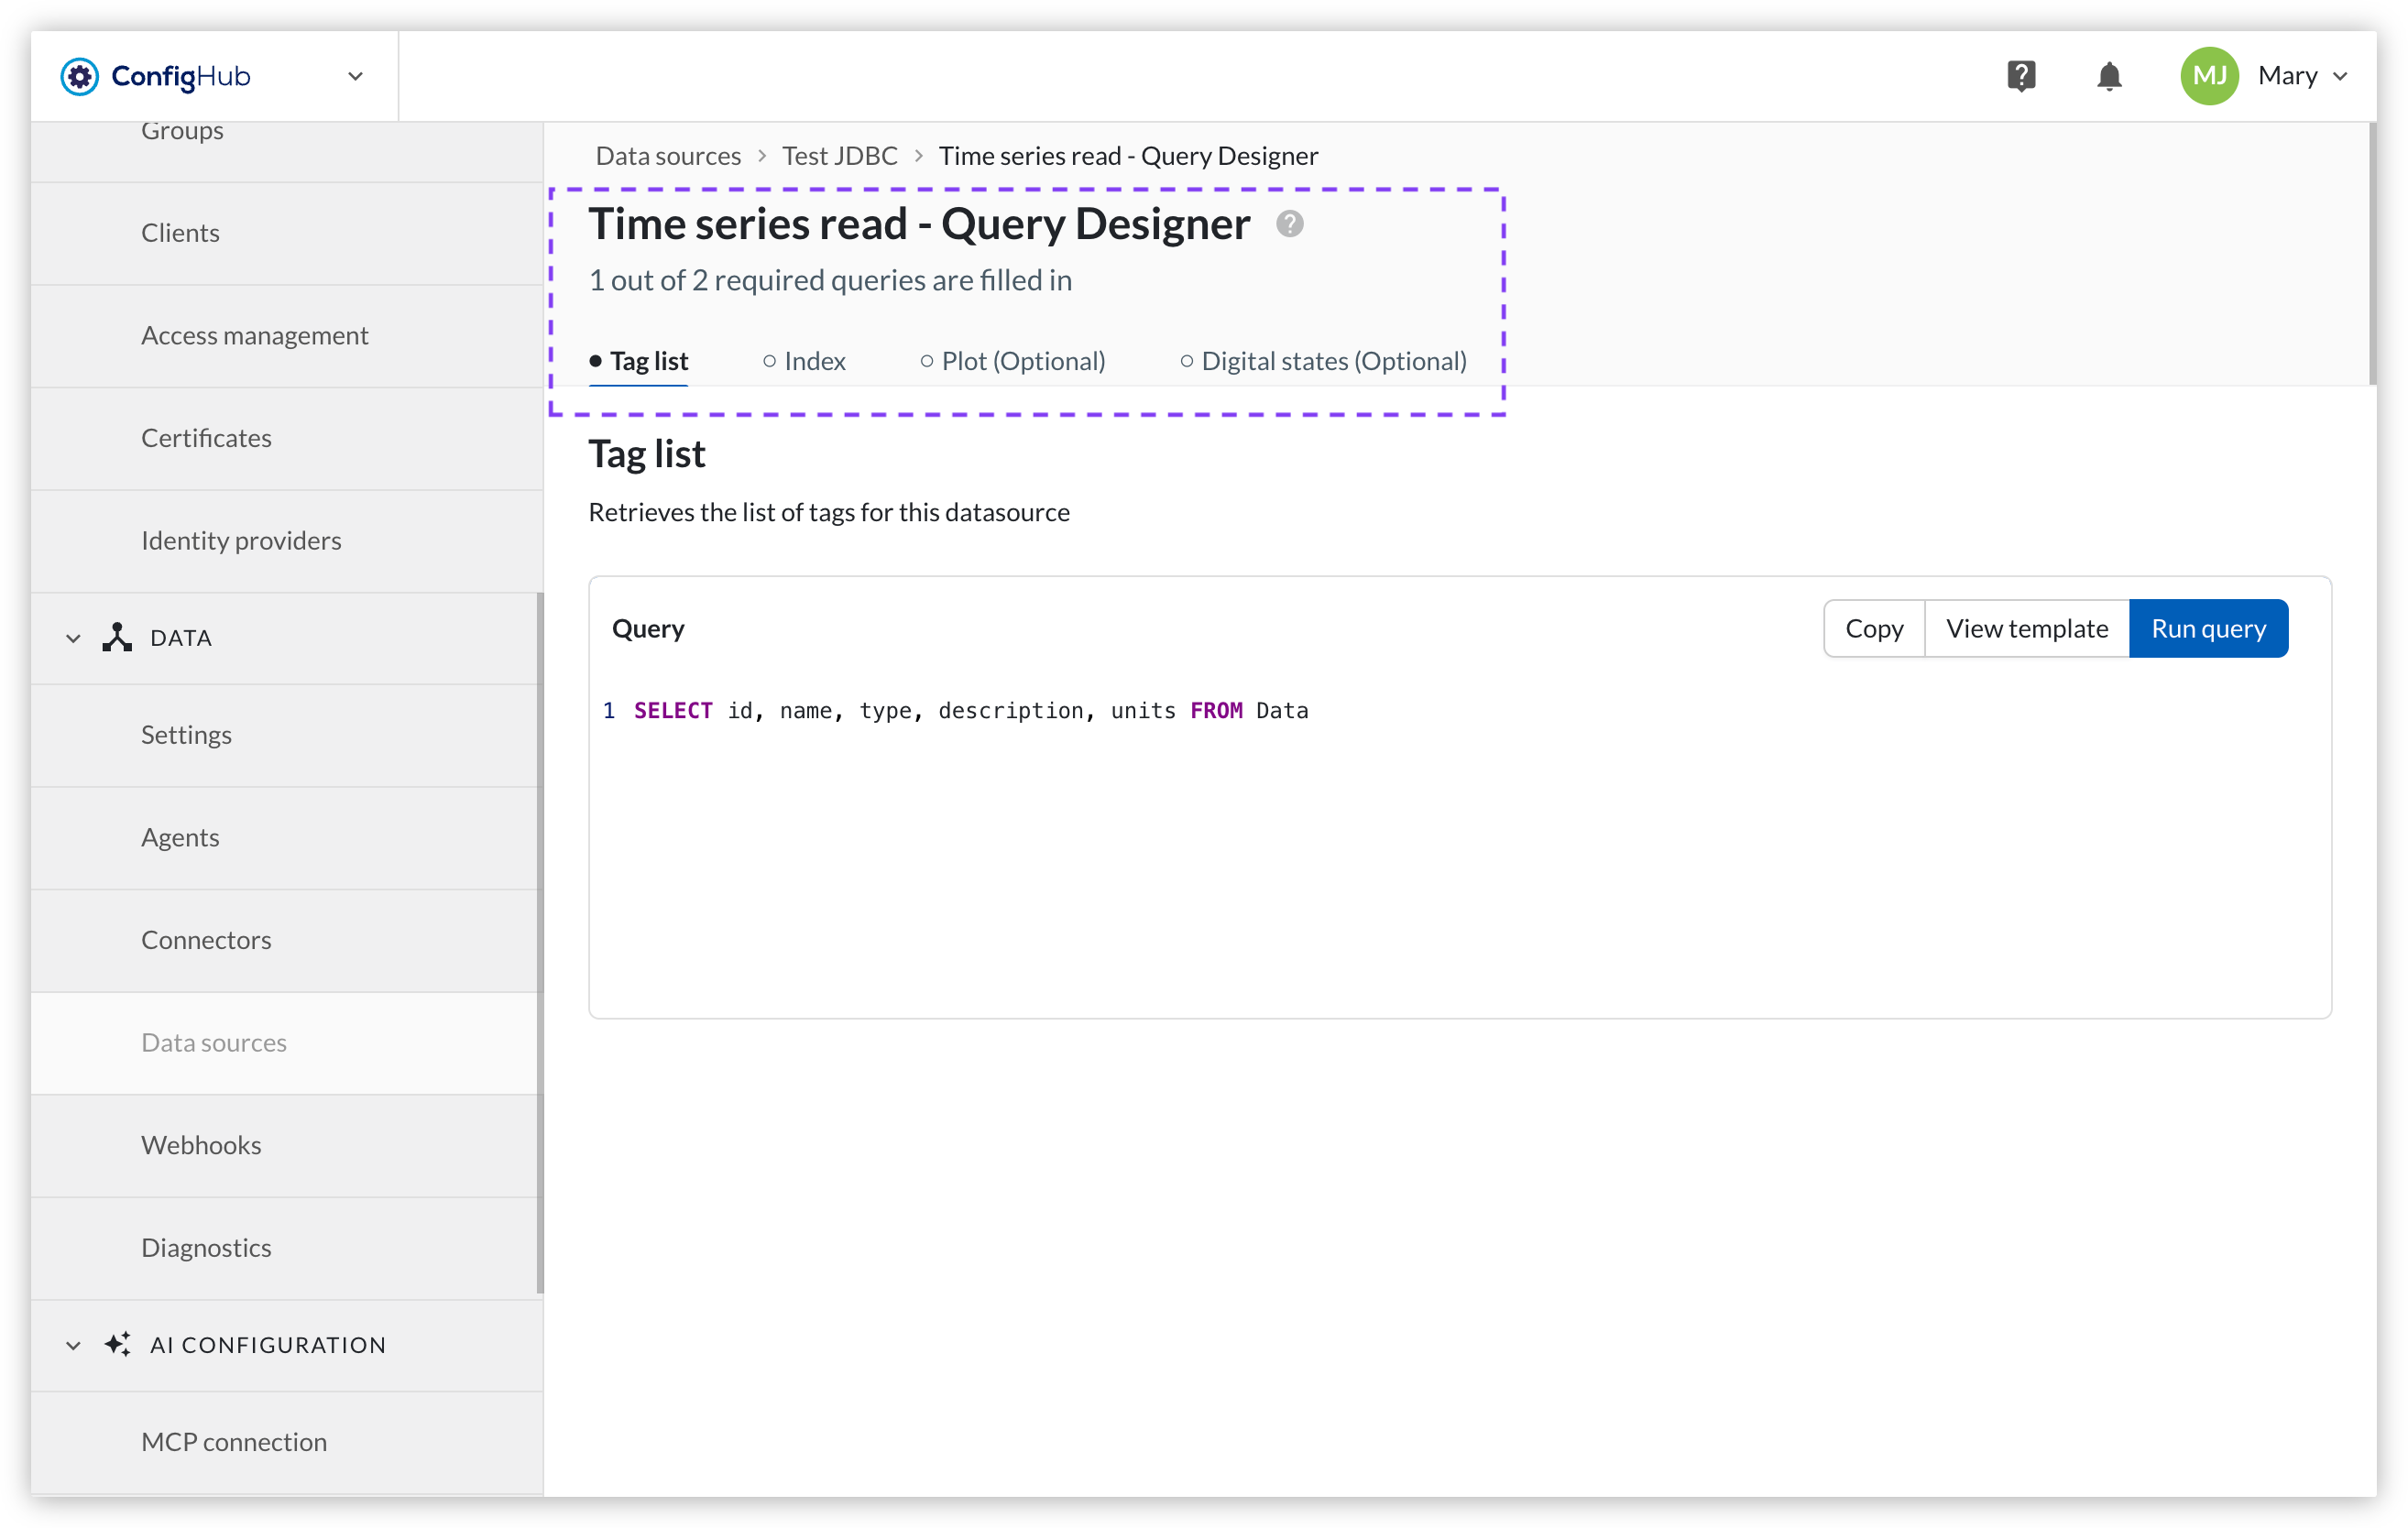Image resolution: width=2408 pixels, height=1528 pixels.
Task: Open Agents in the sidebar
Action: coord(287,838)
